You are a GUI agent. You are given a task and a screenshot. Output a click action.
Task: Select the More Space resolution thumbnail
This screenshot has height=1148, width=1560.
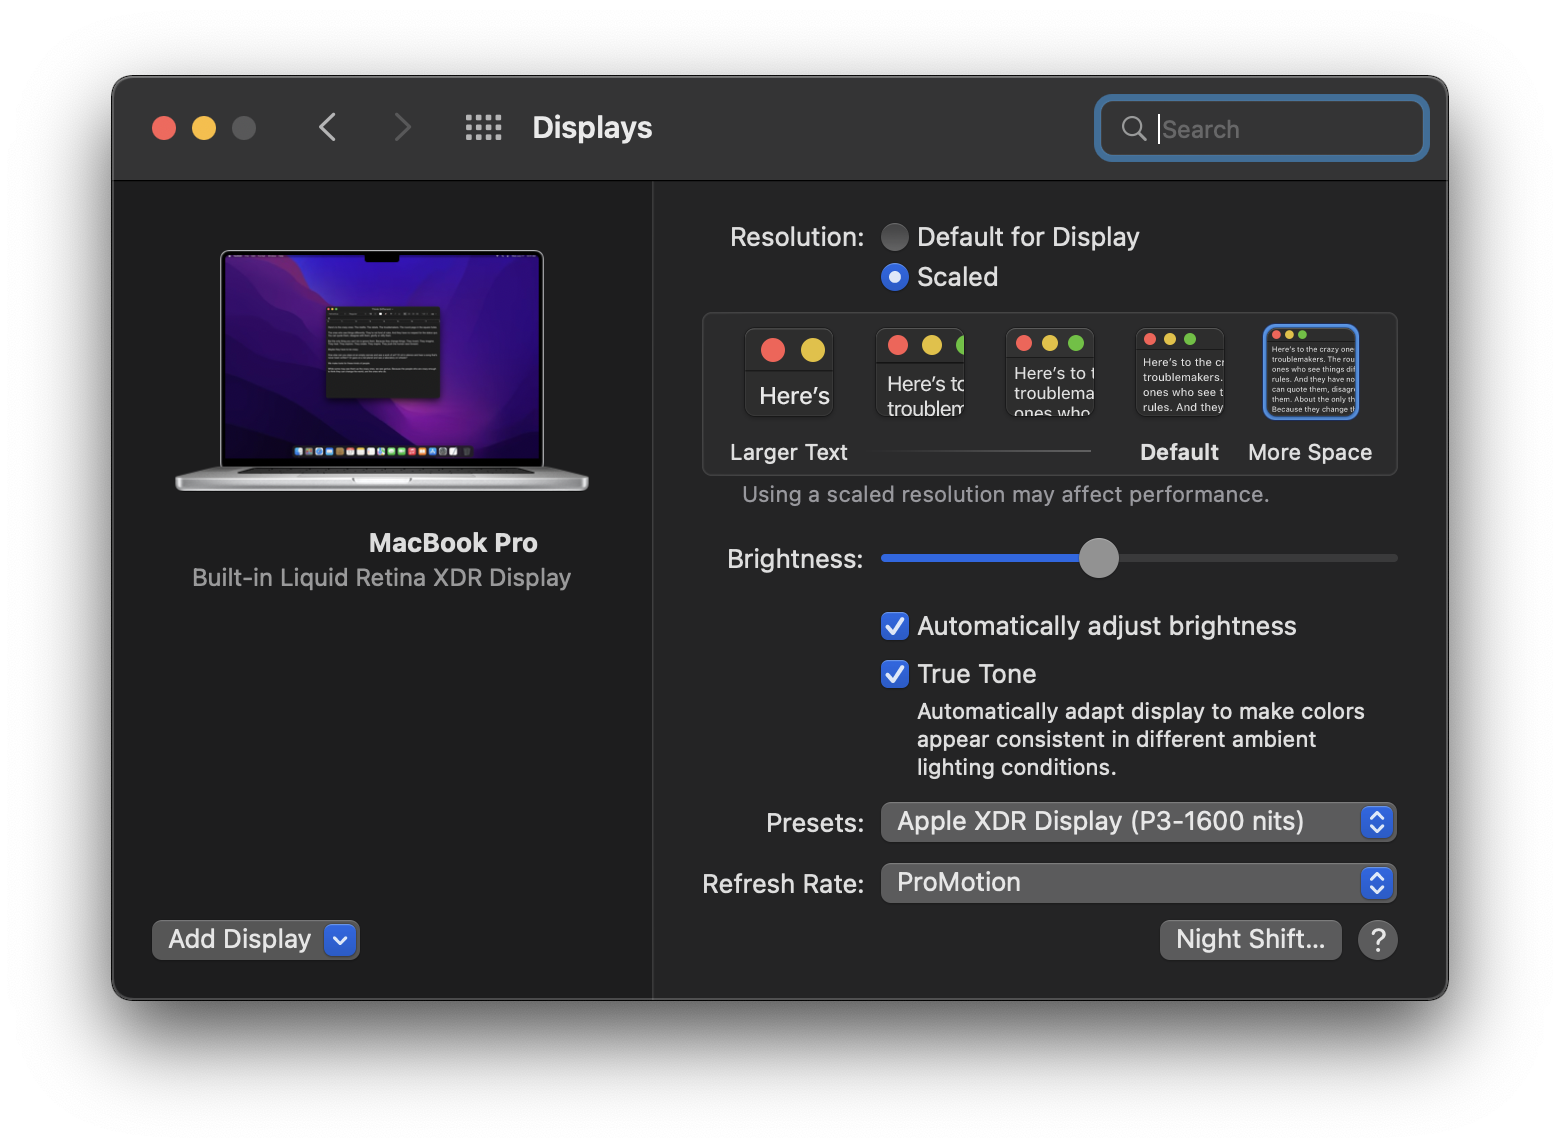pos(1310,373)
